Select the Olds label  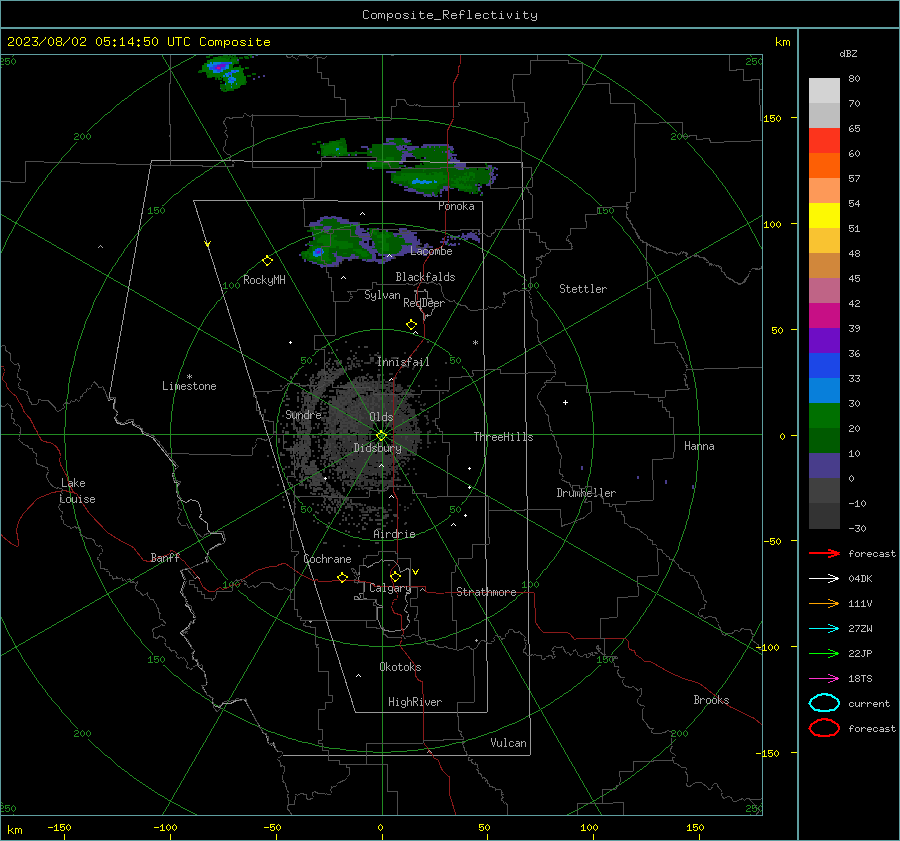point(381,417)
